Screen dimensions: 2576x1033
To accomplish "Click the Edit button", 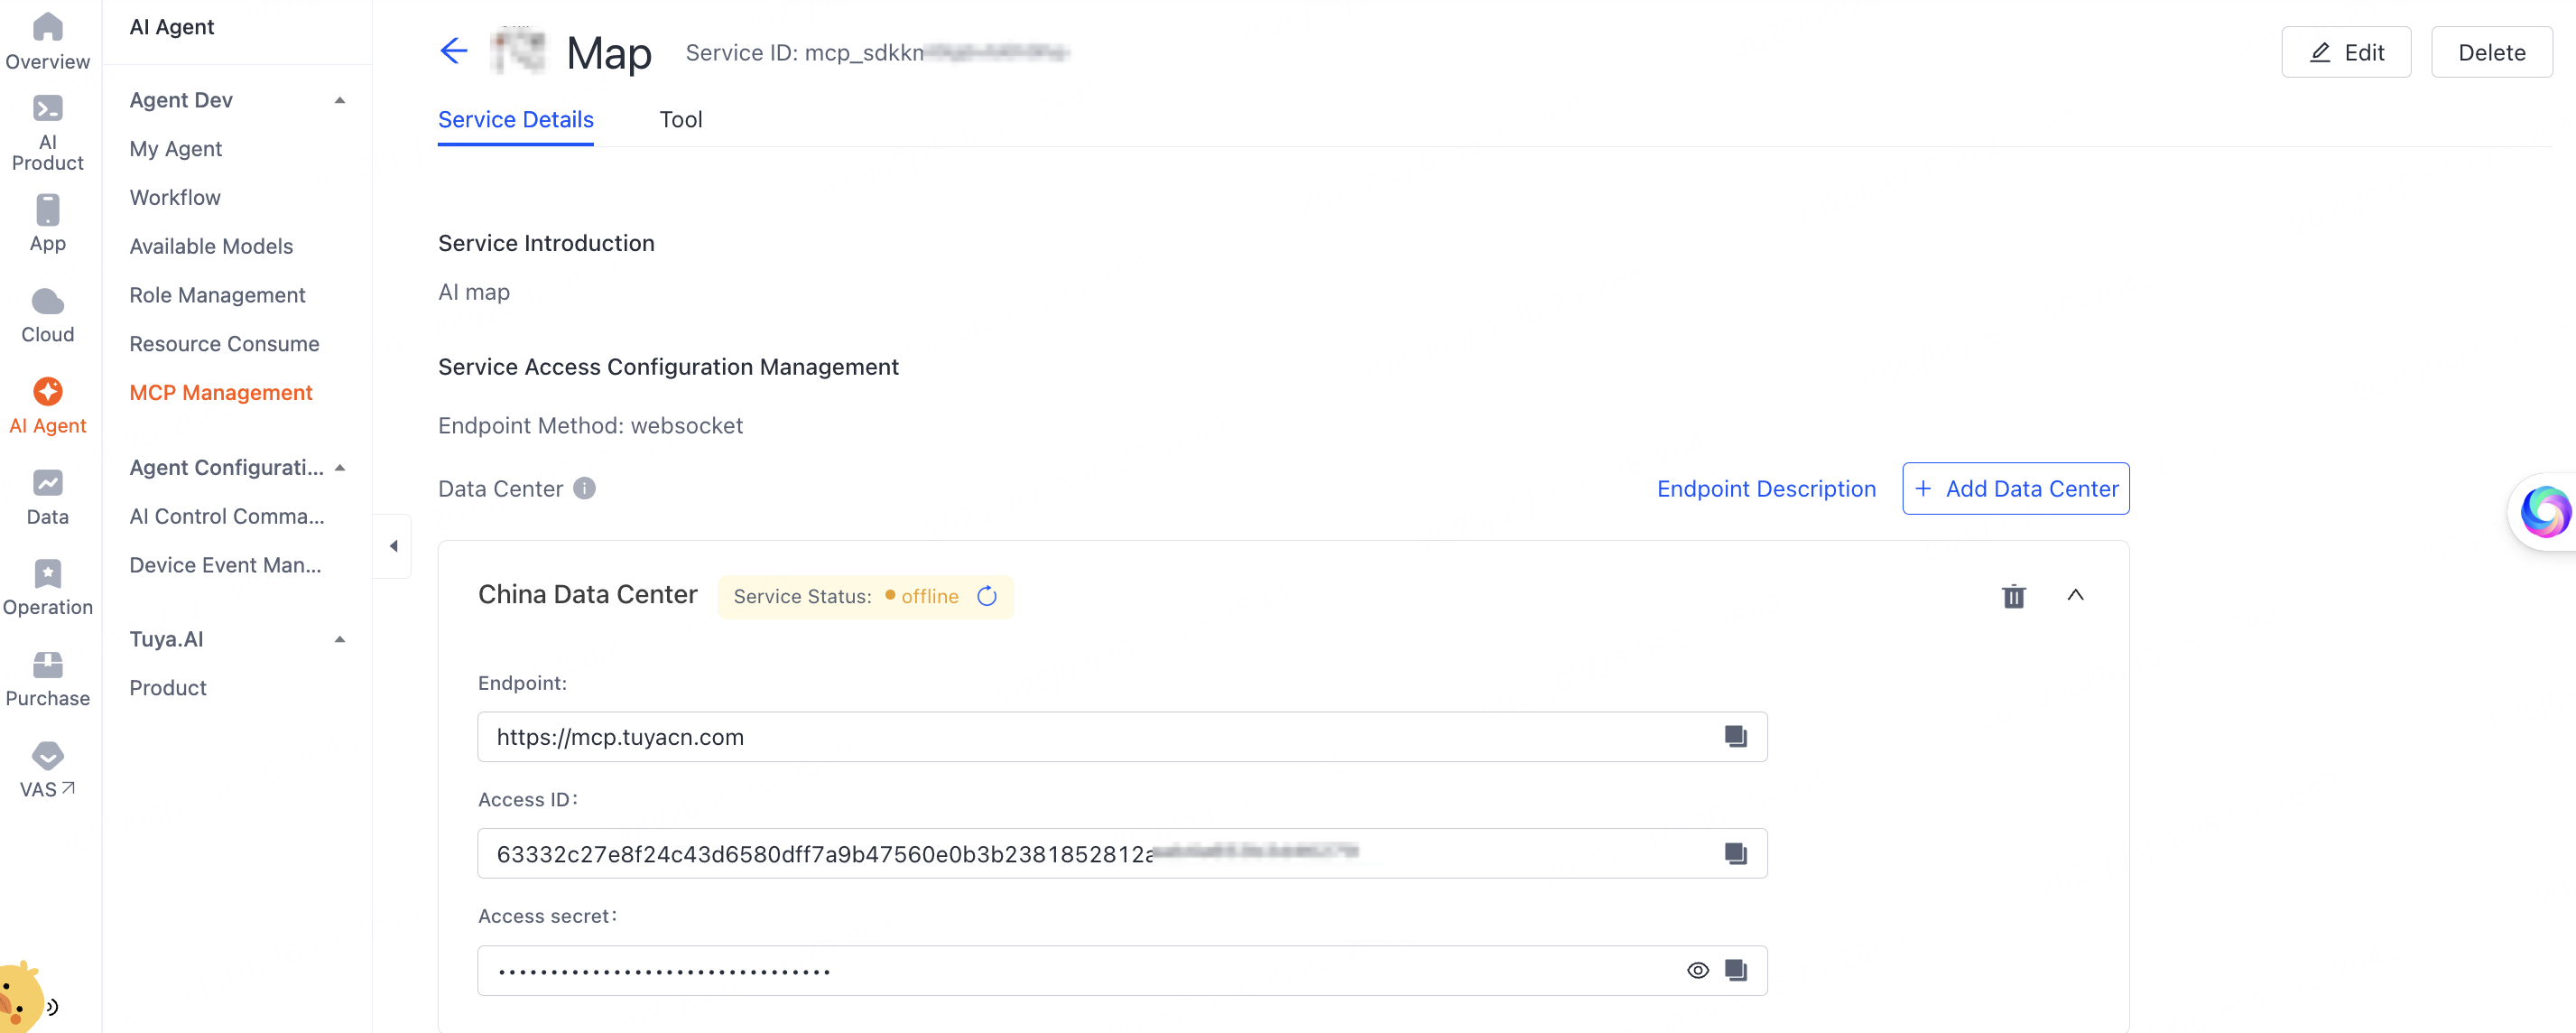I will click(2346, 52).
